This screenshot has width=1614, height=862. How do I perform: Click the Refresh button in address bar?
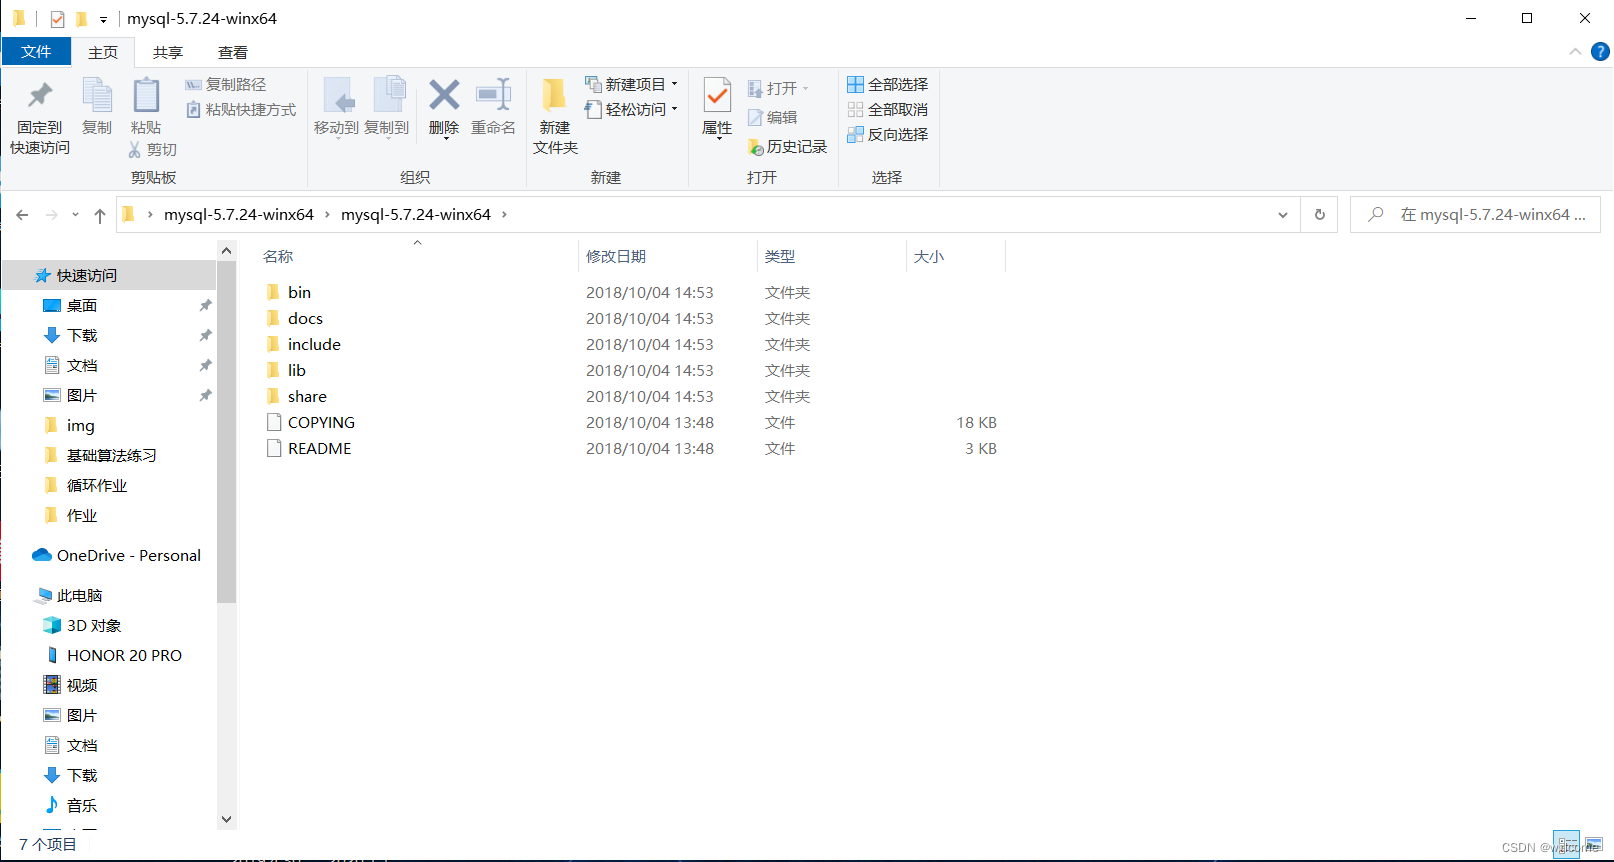[1320, 214]
